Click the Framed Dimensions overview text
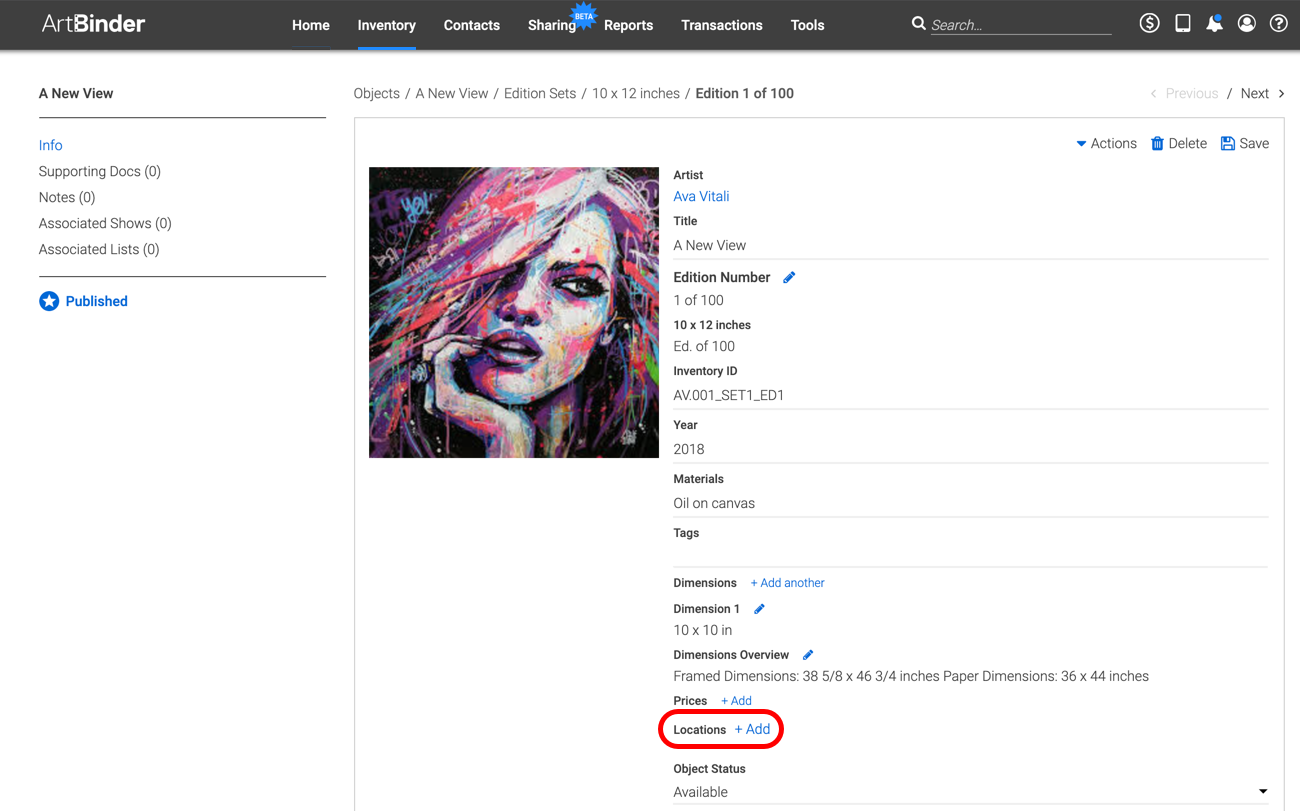 pos(911,676)
